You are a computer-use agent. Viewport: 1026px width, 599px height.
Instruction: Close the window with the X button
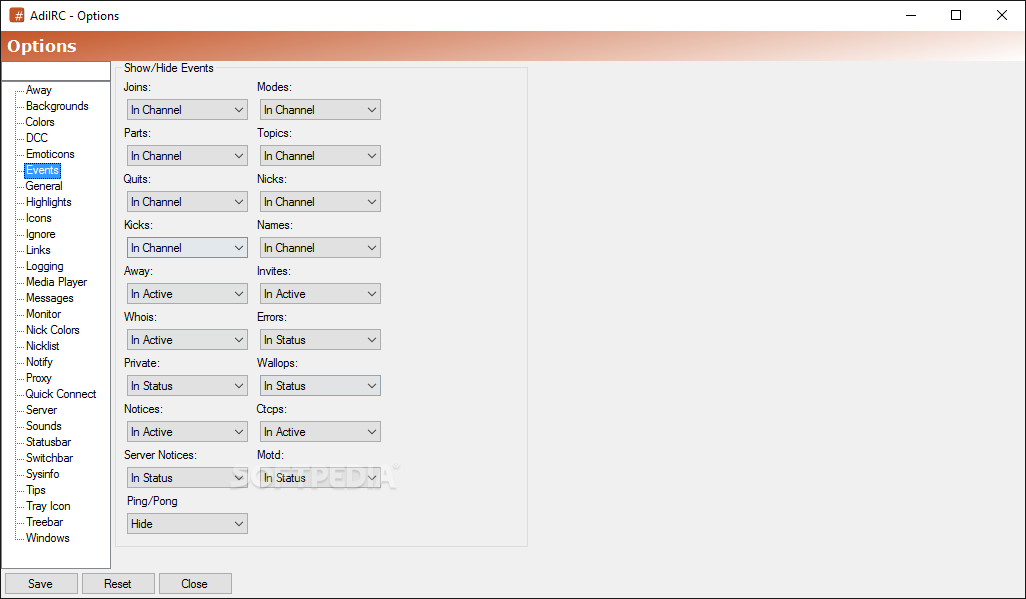(x=1002, y=15)
